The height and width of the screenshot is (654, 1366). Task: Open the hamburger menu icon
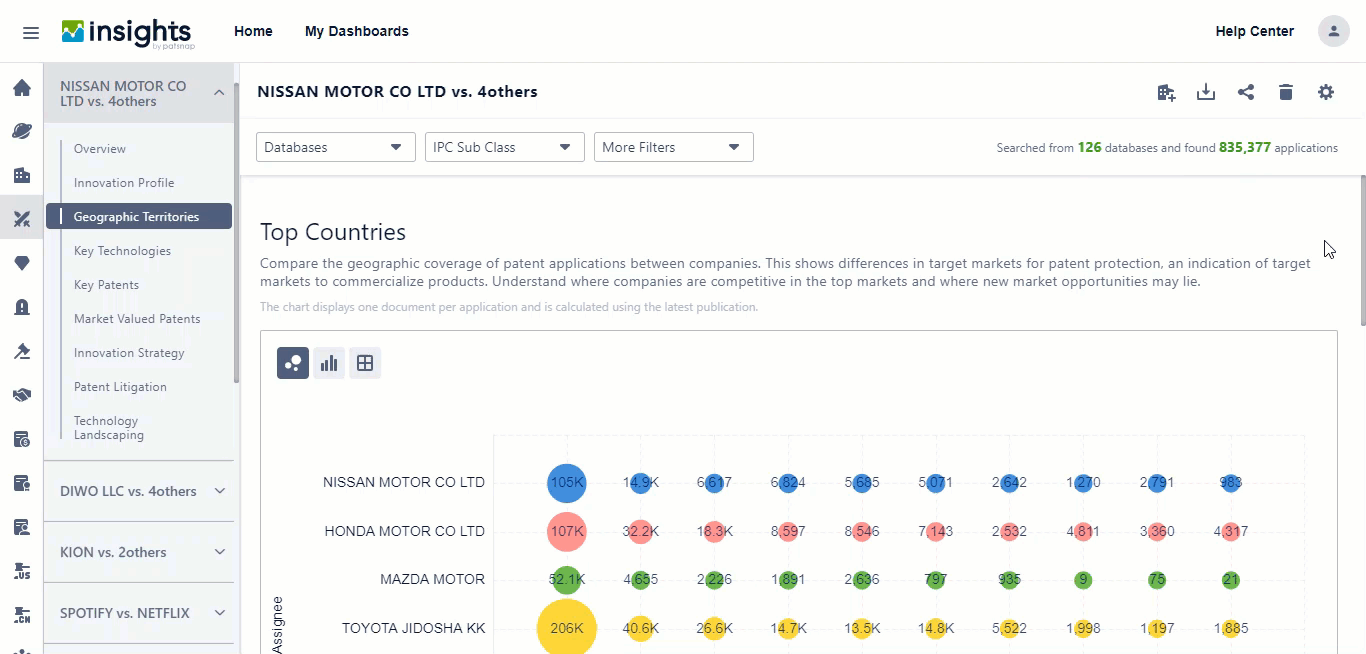point(30,32)
